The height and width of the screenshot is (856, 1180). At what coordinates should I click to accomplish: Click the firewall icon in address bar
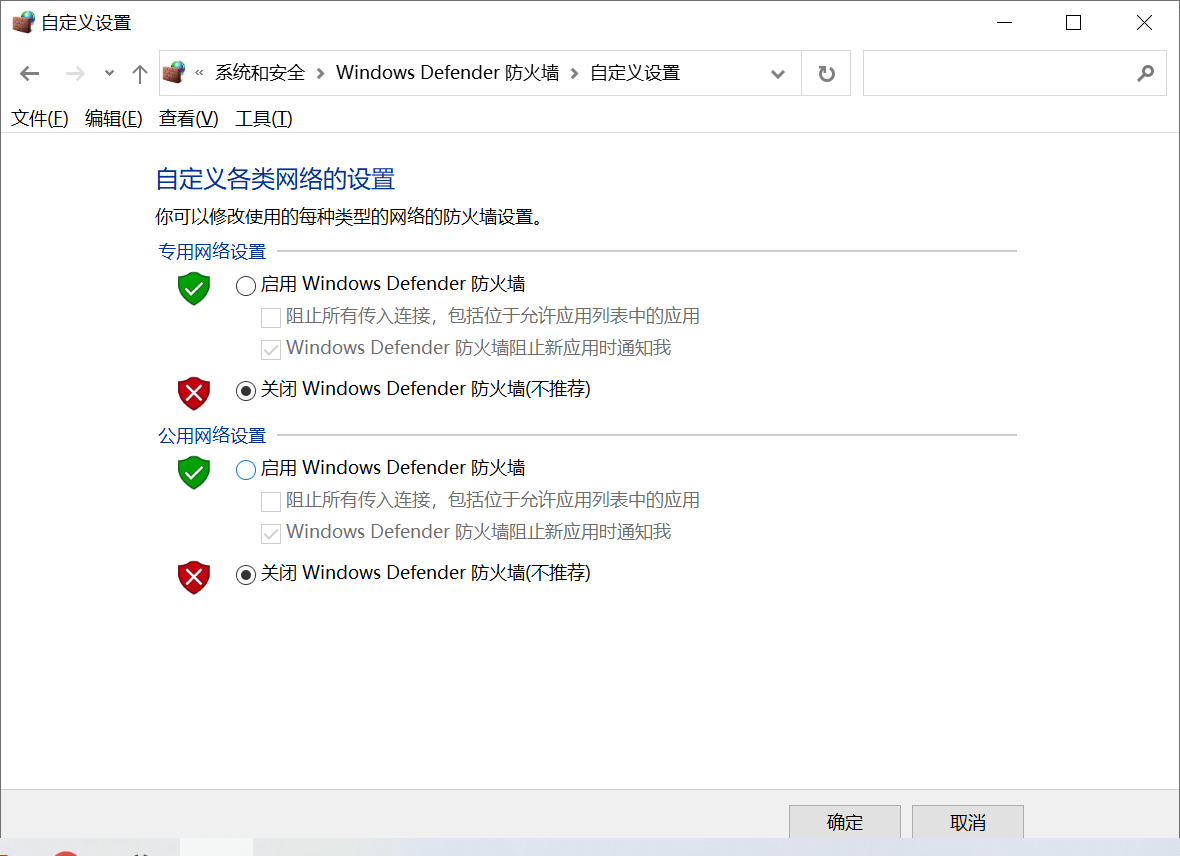[174, 72]
